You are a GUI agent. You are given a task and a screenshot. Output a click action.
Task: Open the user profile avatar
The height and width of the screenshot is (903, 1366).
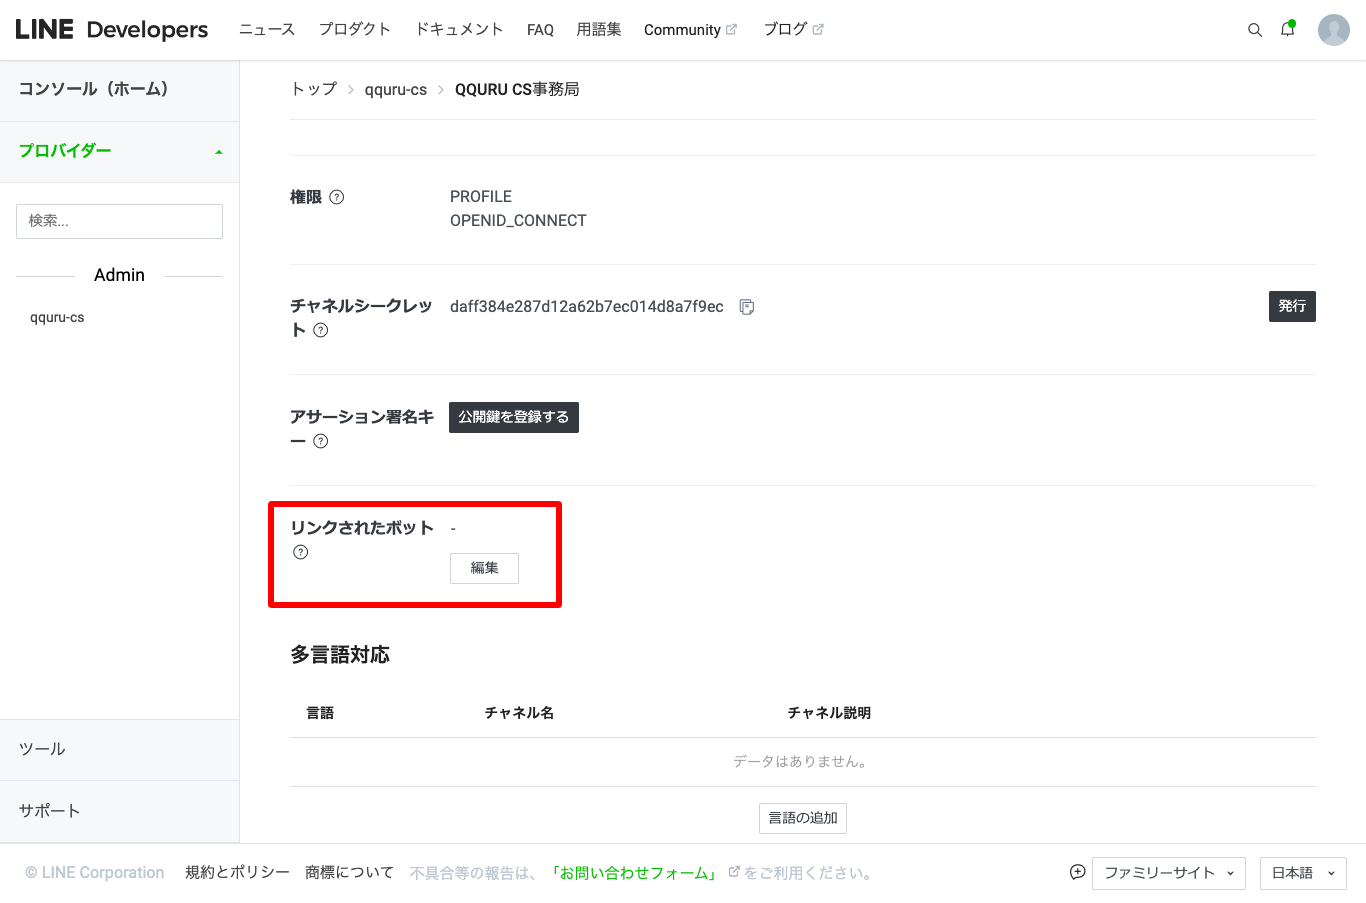click(1333, 30)
